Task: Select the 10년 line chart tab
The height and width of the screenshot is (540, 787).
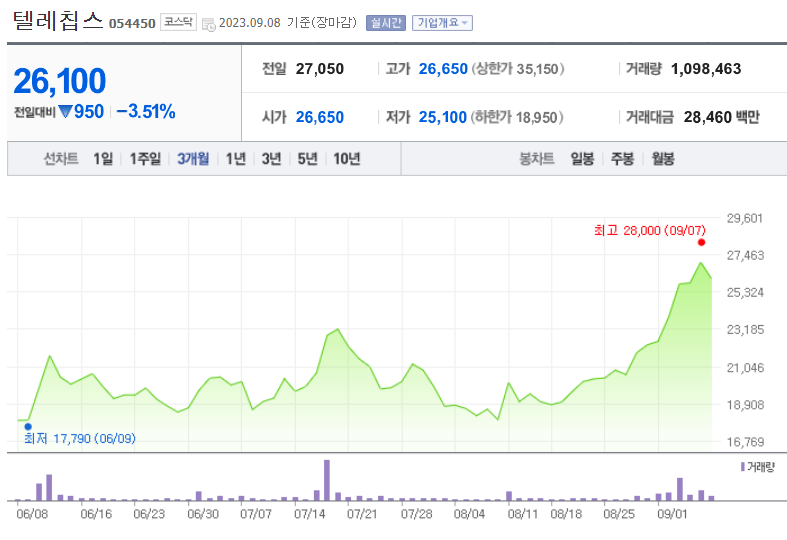Action: pos(347,159)
